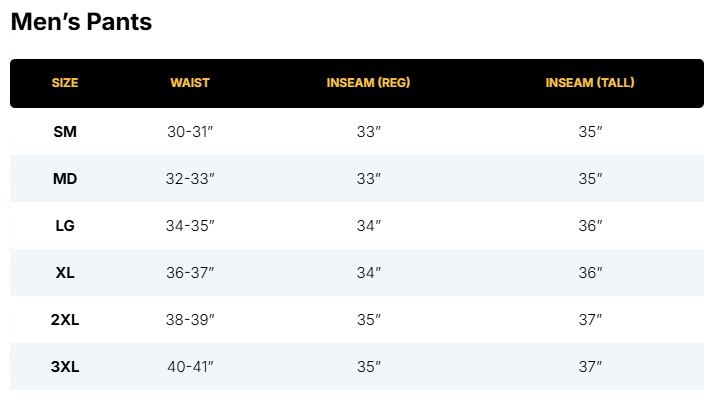Select the XL size row label

pyautogui.click(x=65, y=273)
